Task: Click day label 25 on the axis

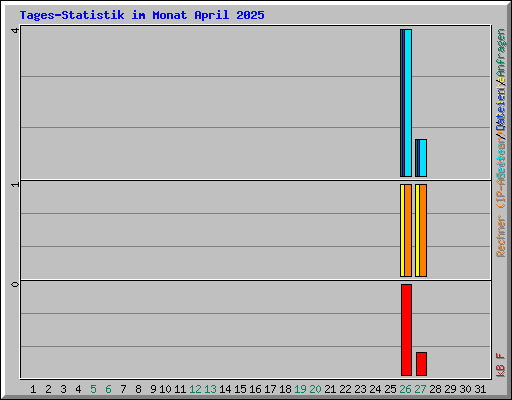Action: click(390, 389)
